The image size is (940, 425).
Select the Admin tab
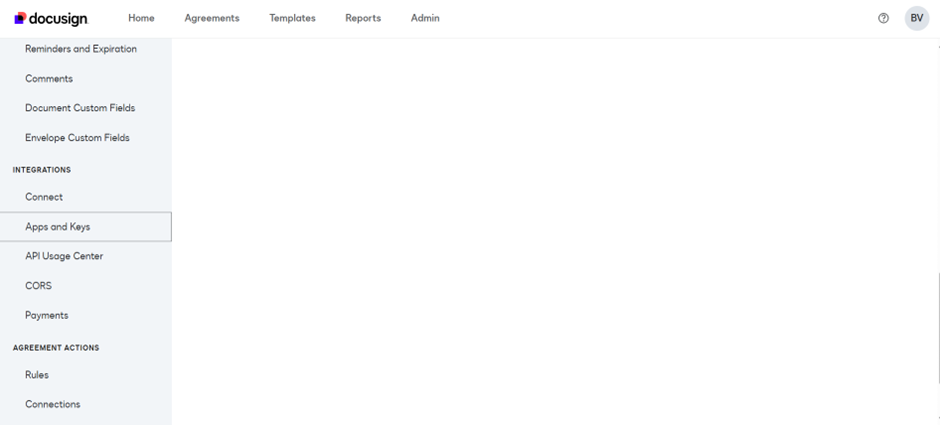click(425, 18)
